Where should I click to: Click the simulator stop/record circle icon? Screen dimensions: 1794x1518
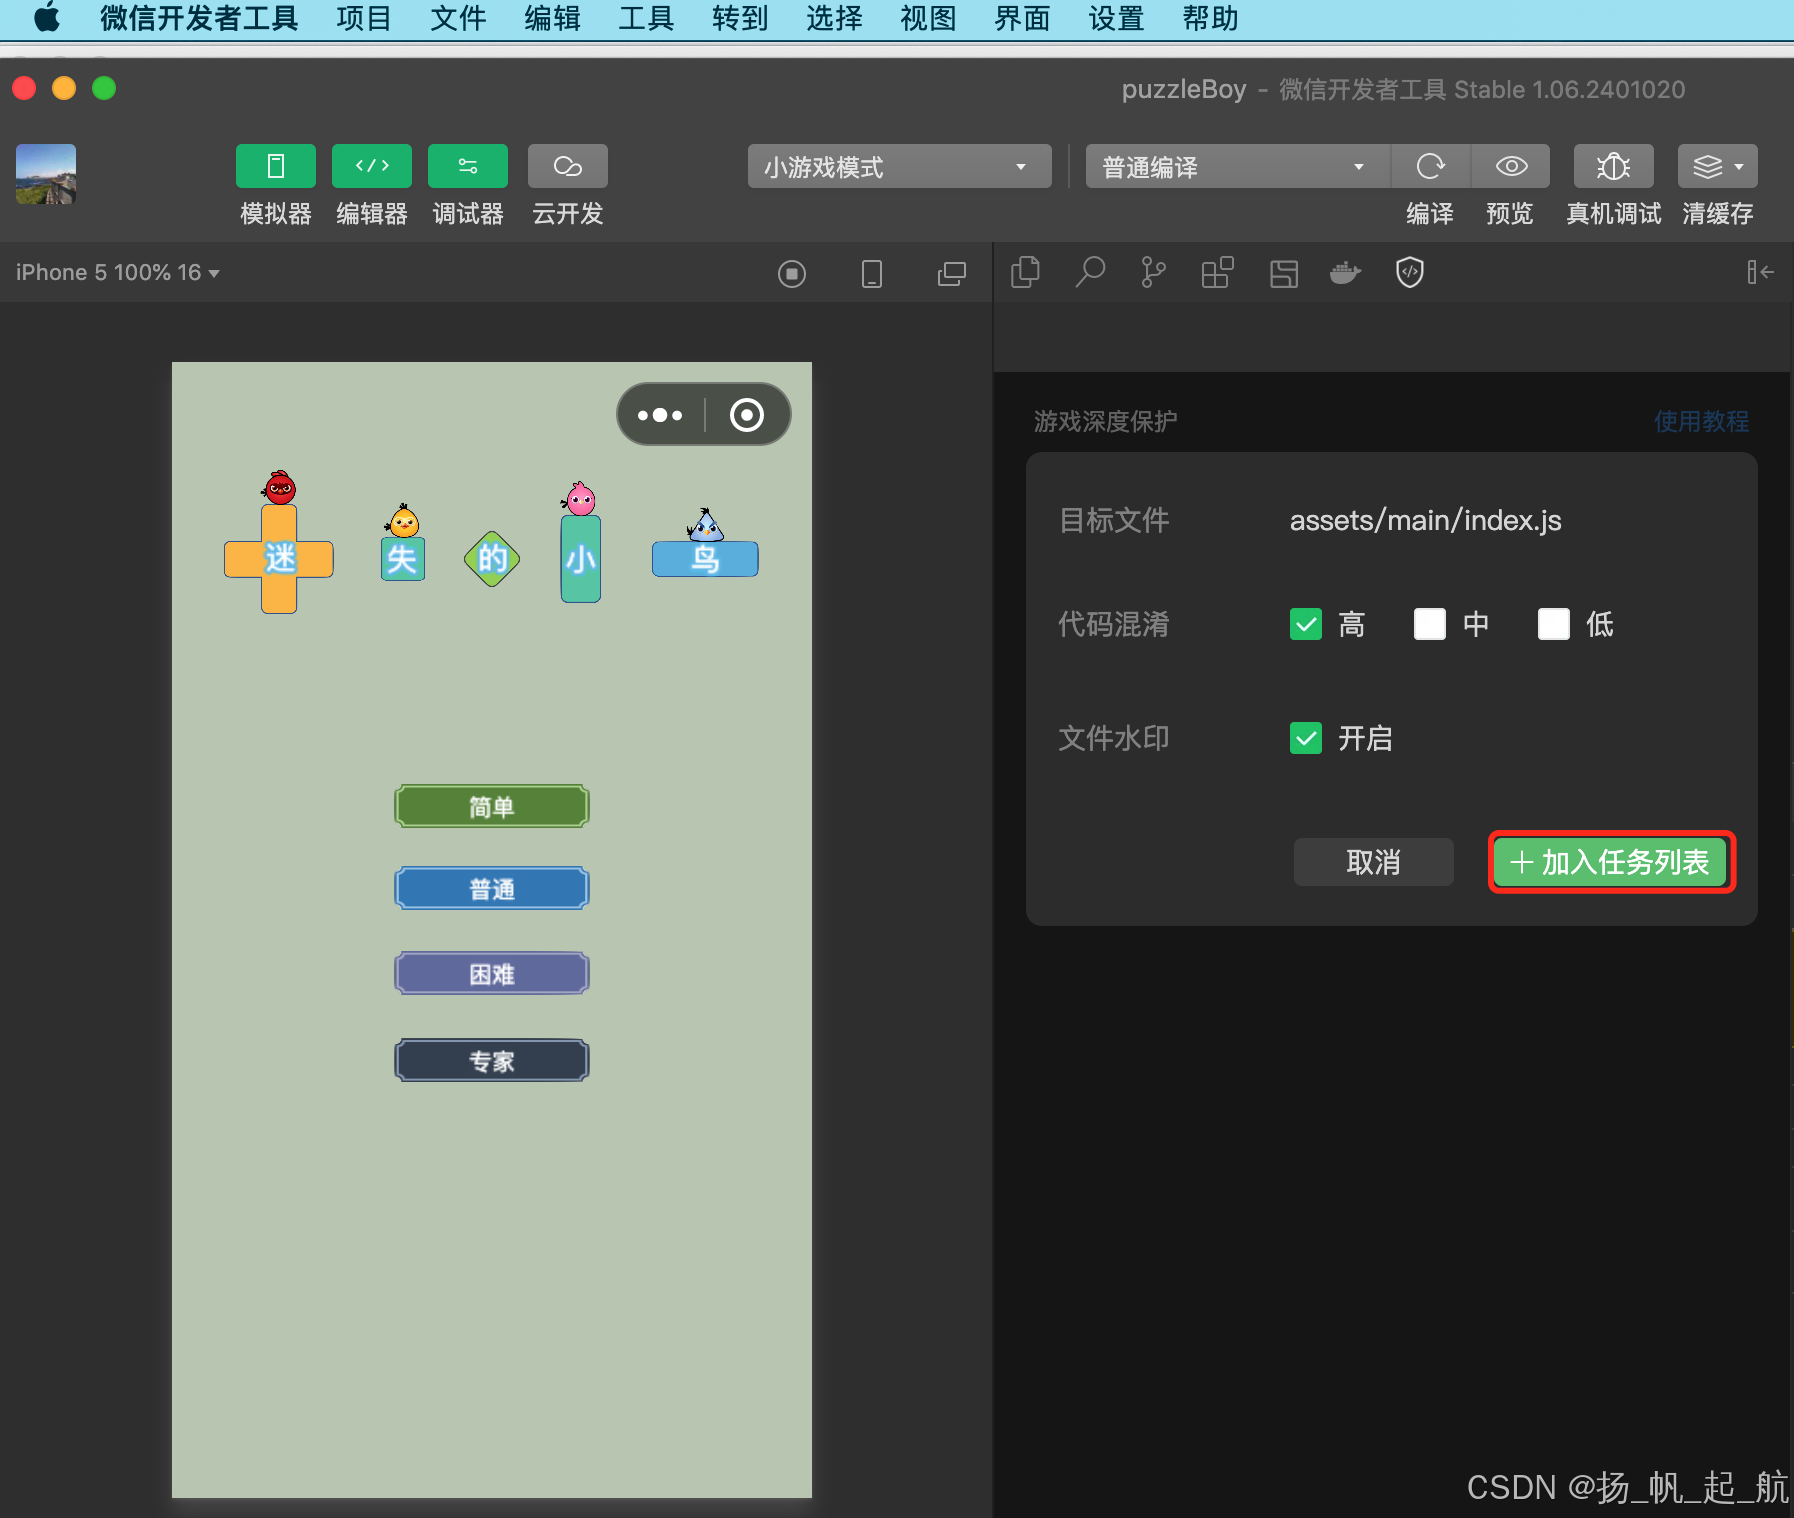point(792,273)
